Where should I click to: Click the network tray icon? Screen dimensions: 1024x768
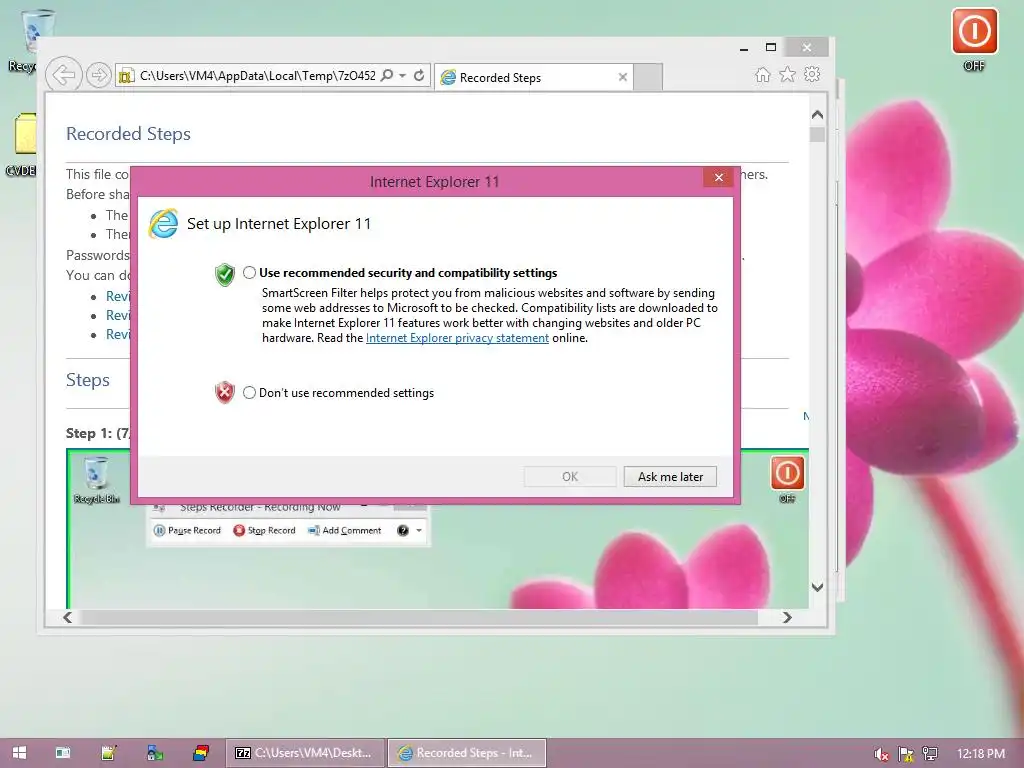tap(930, 754)
